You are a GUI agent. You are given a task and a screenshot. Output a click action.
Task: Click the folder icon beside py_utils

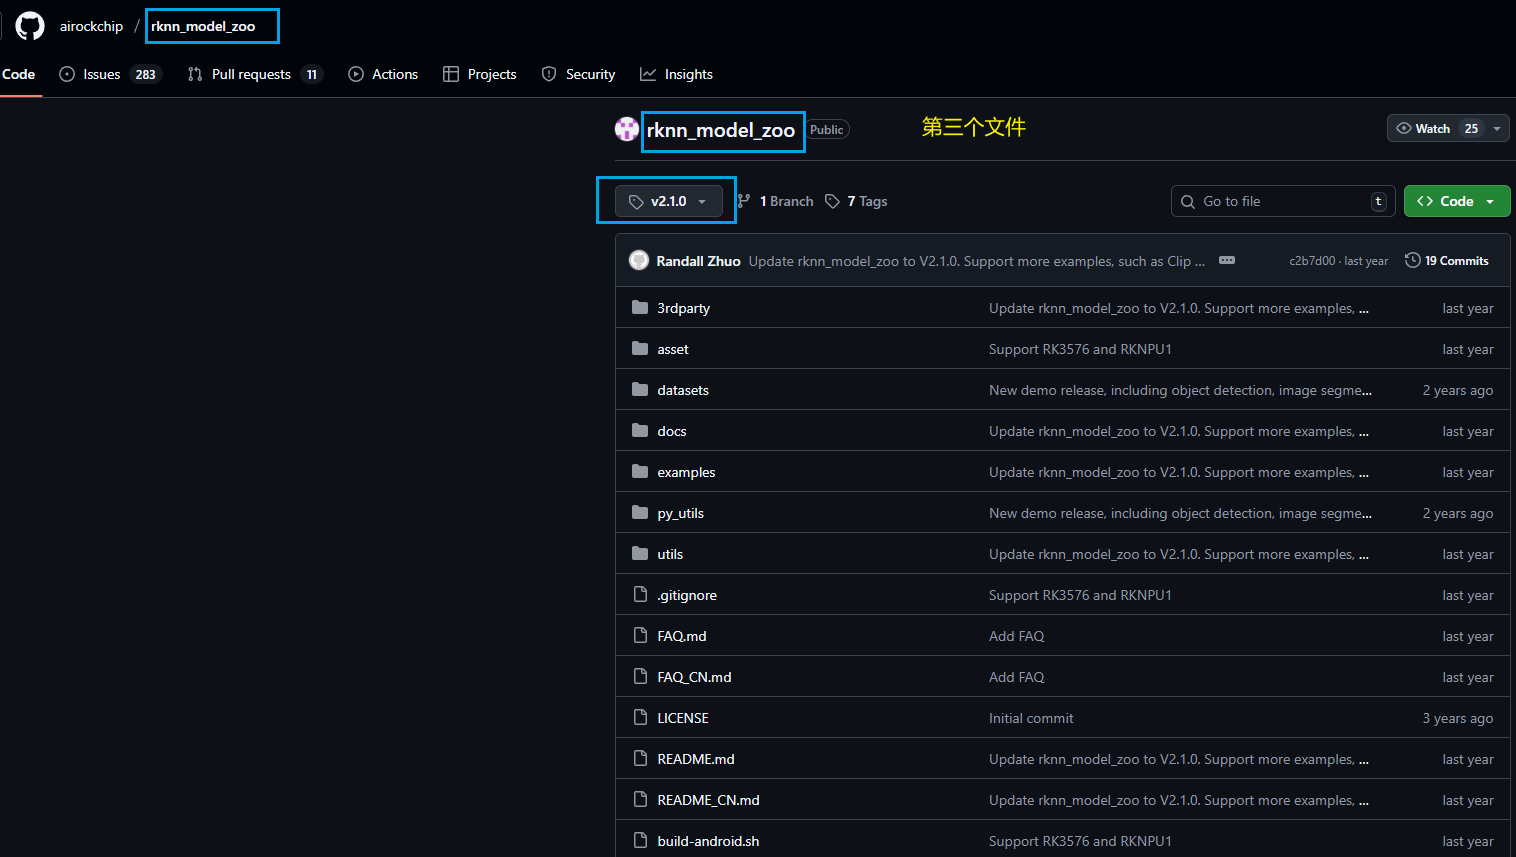640,512
